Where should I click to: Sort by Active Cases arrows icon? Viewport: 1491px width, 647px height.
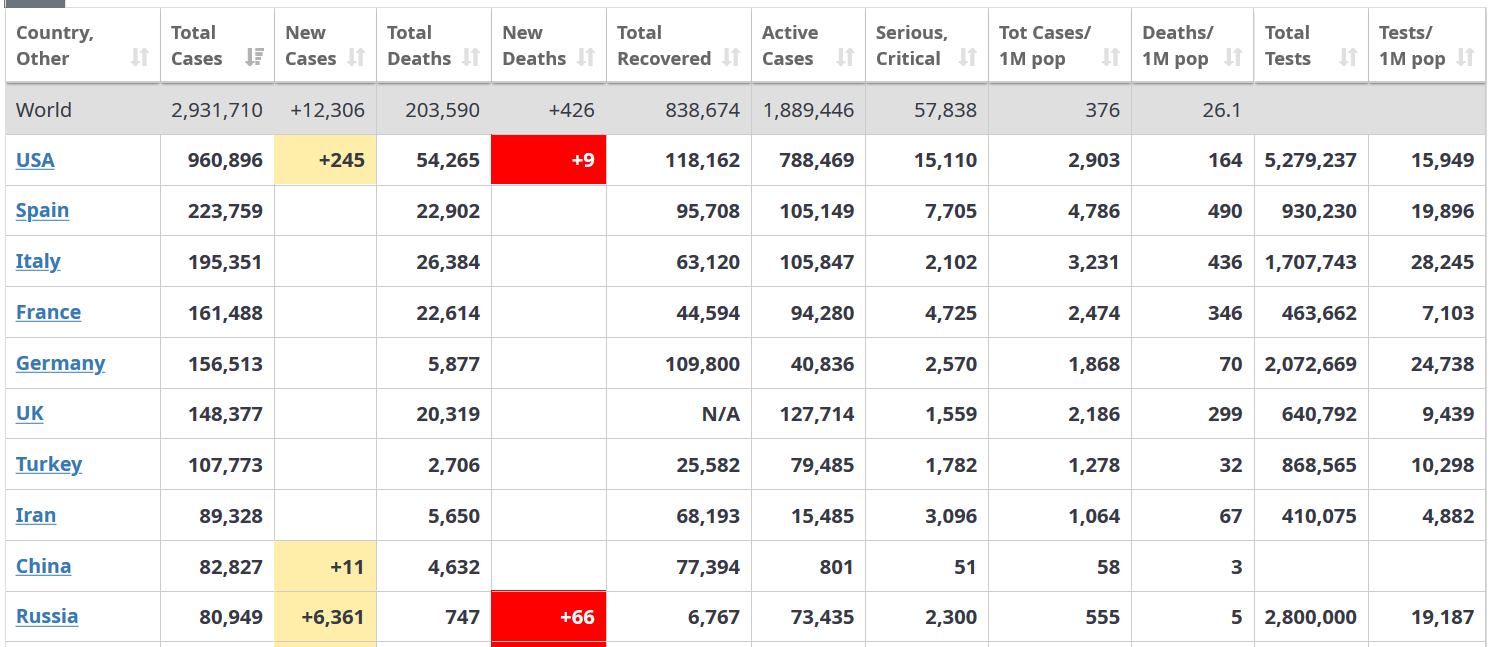coord(845,58)
